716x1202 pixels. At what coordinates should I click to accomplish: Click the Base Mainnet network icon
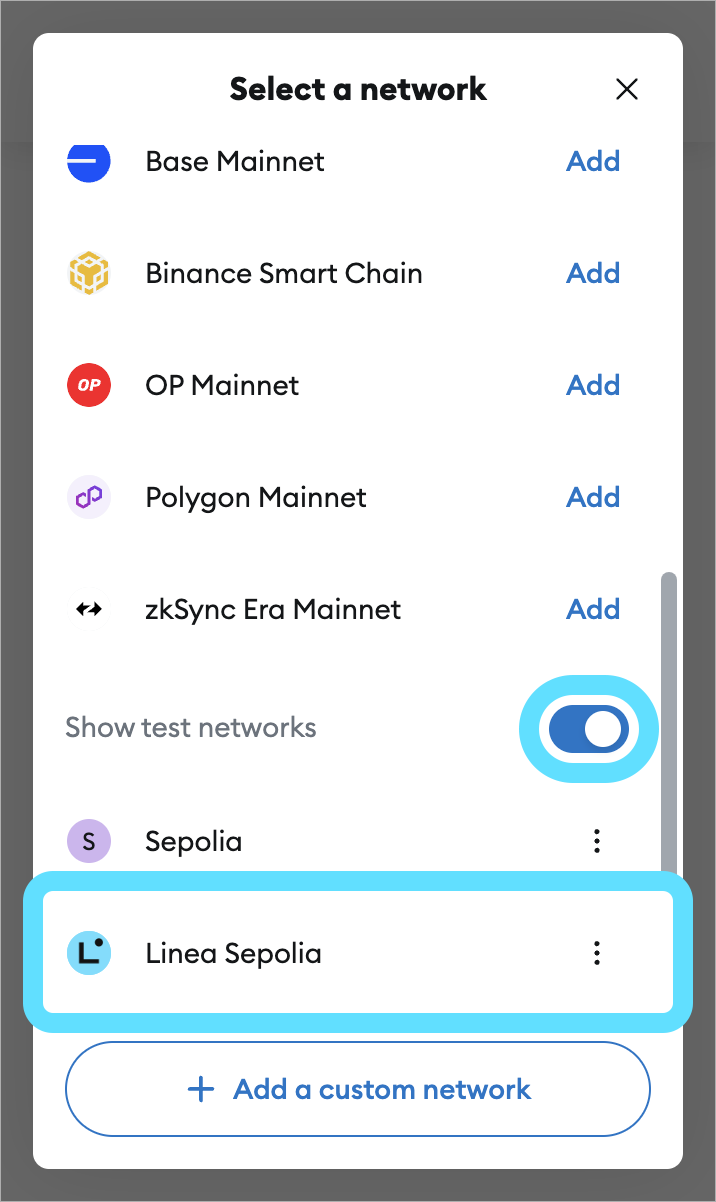tap(88, 161)
